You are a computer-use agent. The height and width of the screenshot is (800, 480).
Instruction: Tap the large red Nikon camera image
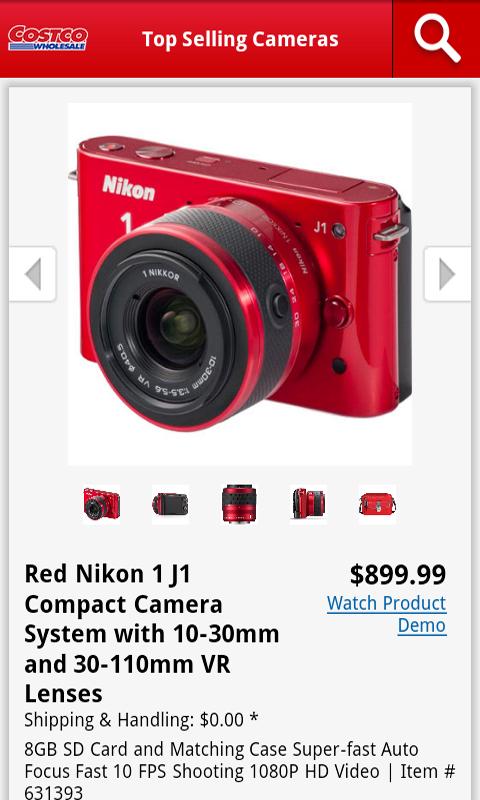240,284
